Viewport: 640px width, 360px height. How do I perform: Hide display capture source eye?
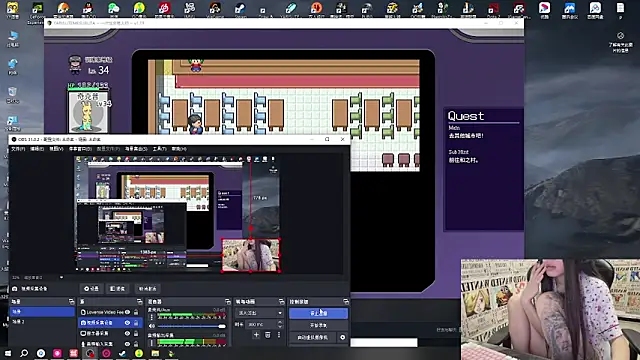click(x=127, y=333)
